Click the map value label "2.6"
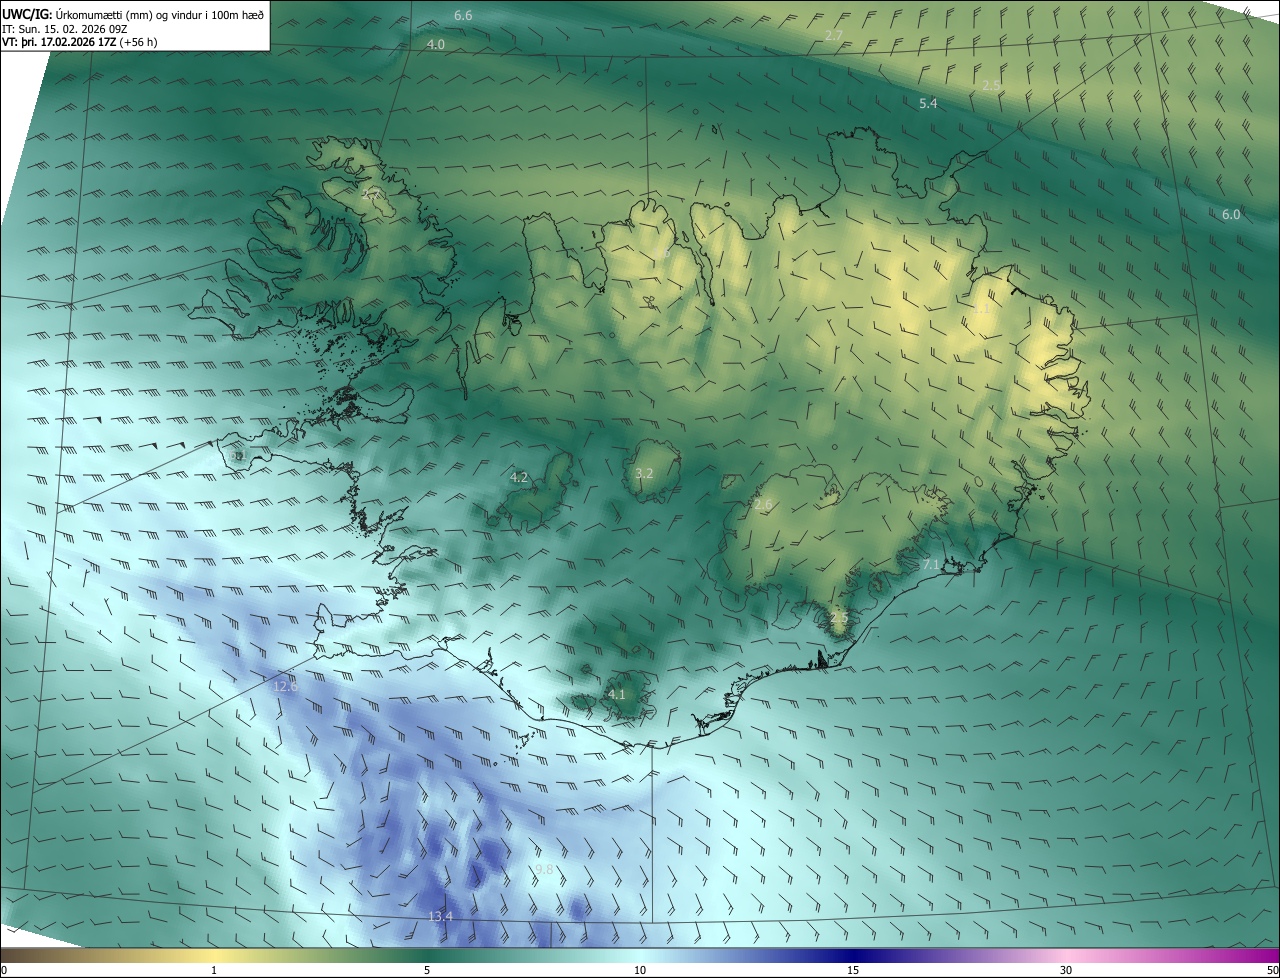 763,505
